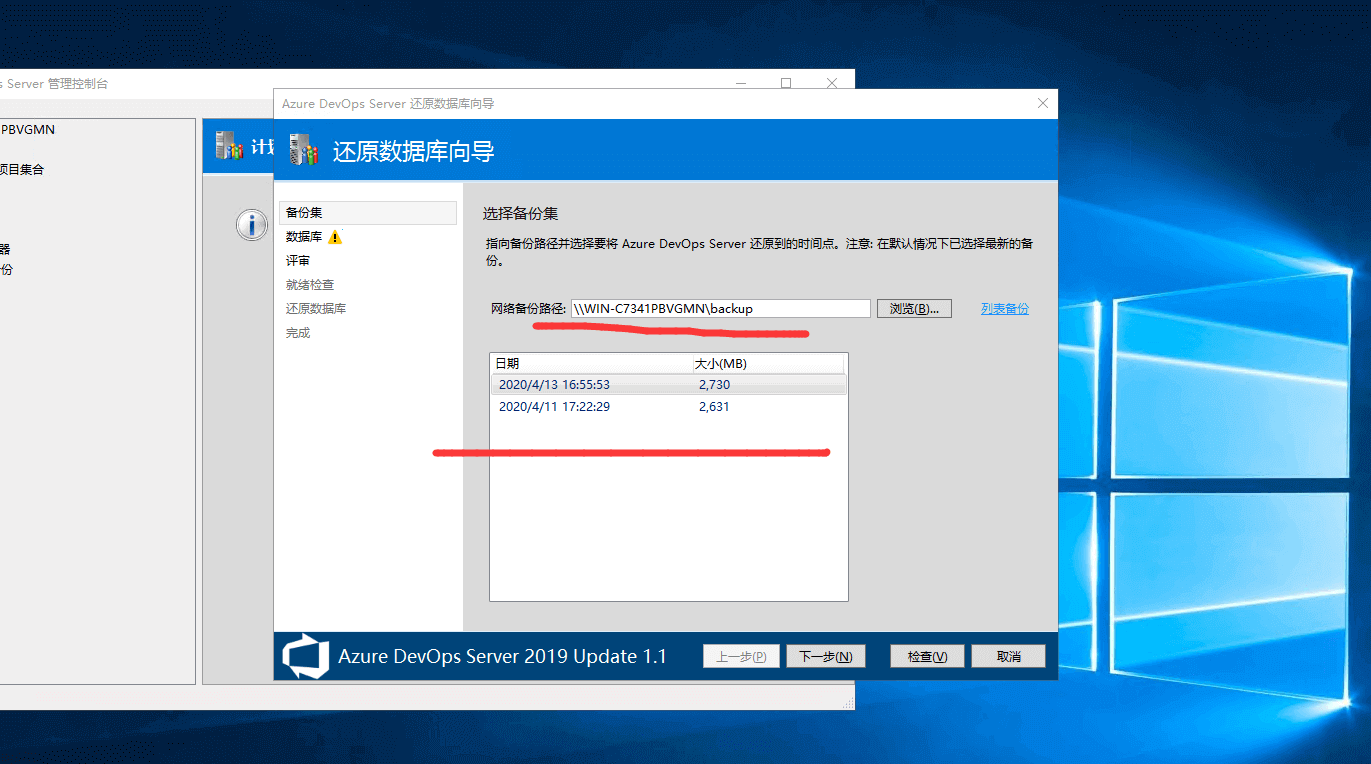This screenshot has width=1371, height=764.
Task: Select the 备份集 step in the sidebar
Action: click(x=304, y=213)
